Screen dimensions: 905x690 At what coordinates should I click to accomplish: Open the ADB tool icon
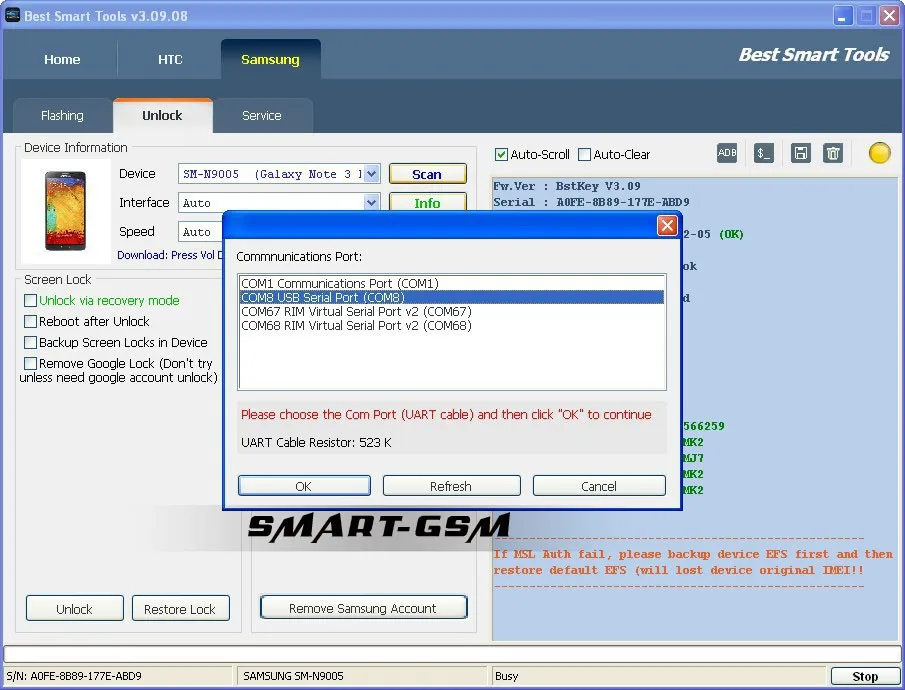[x=727, y=153]
